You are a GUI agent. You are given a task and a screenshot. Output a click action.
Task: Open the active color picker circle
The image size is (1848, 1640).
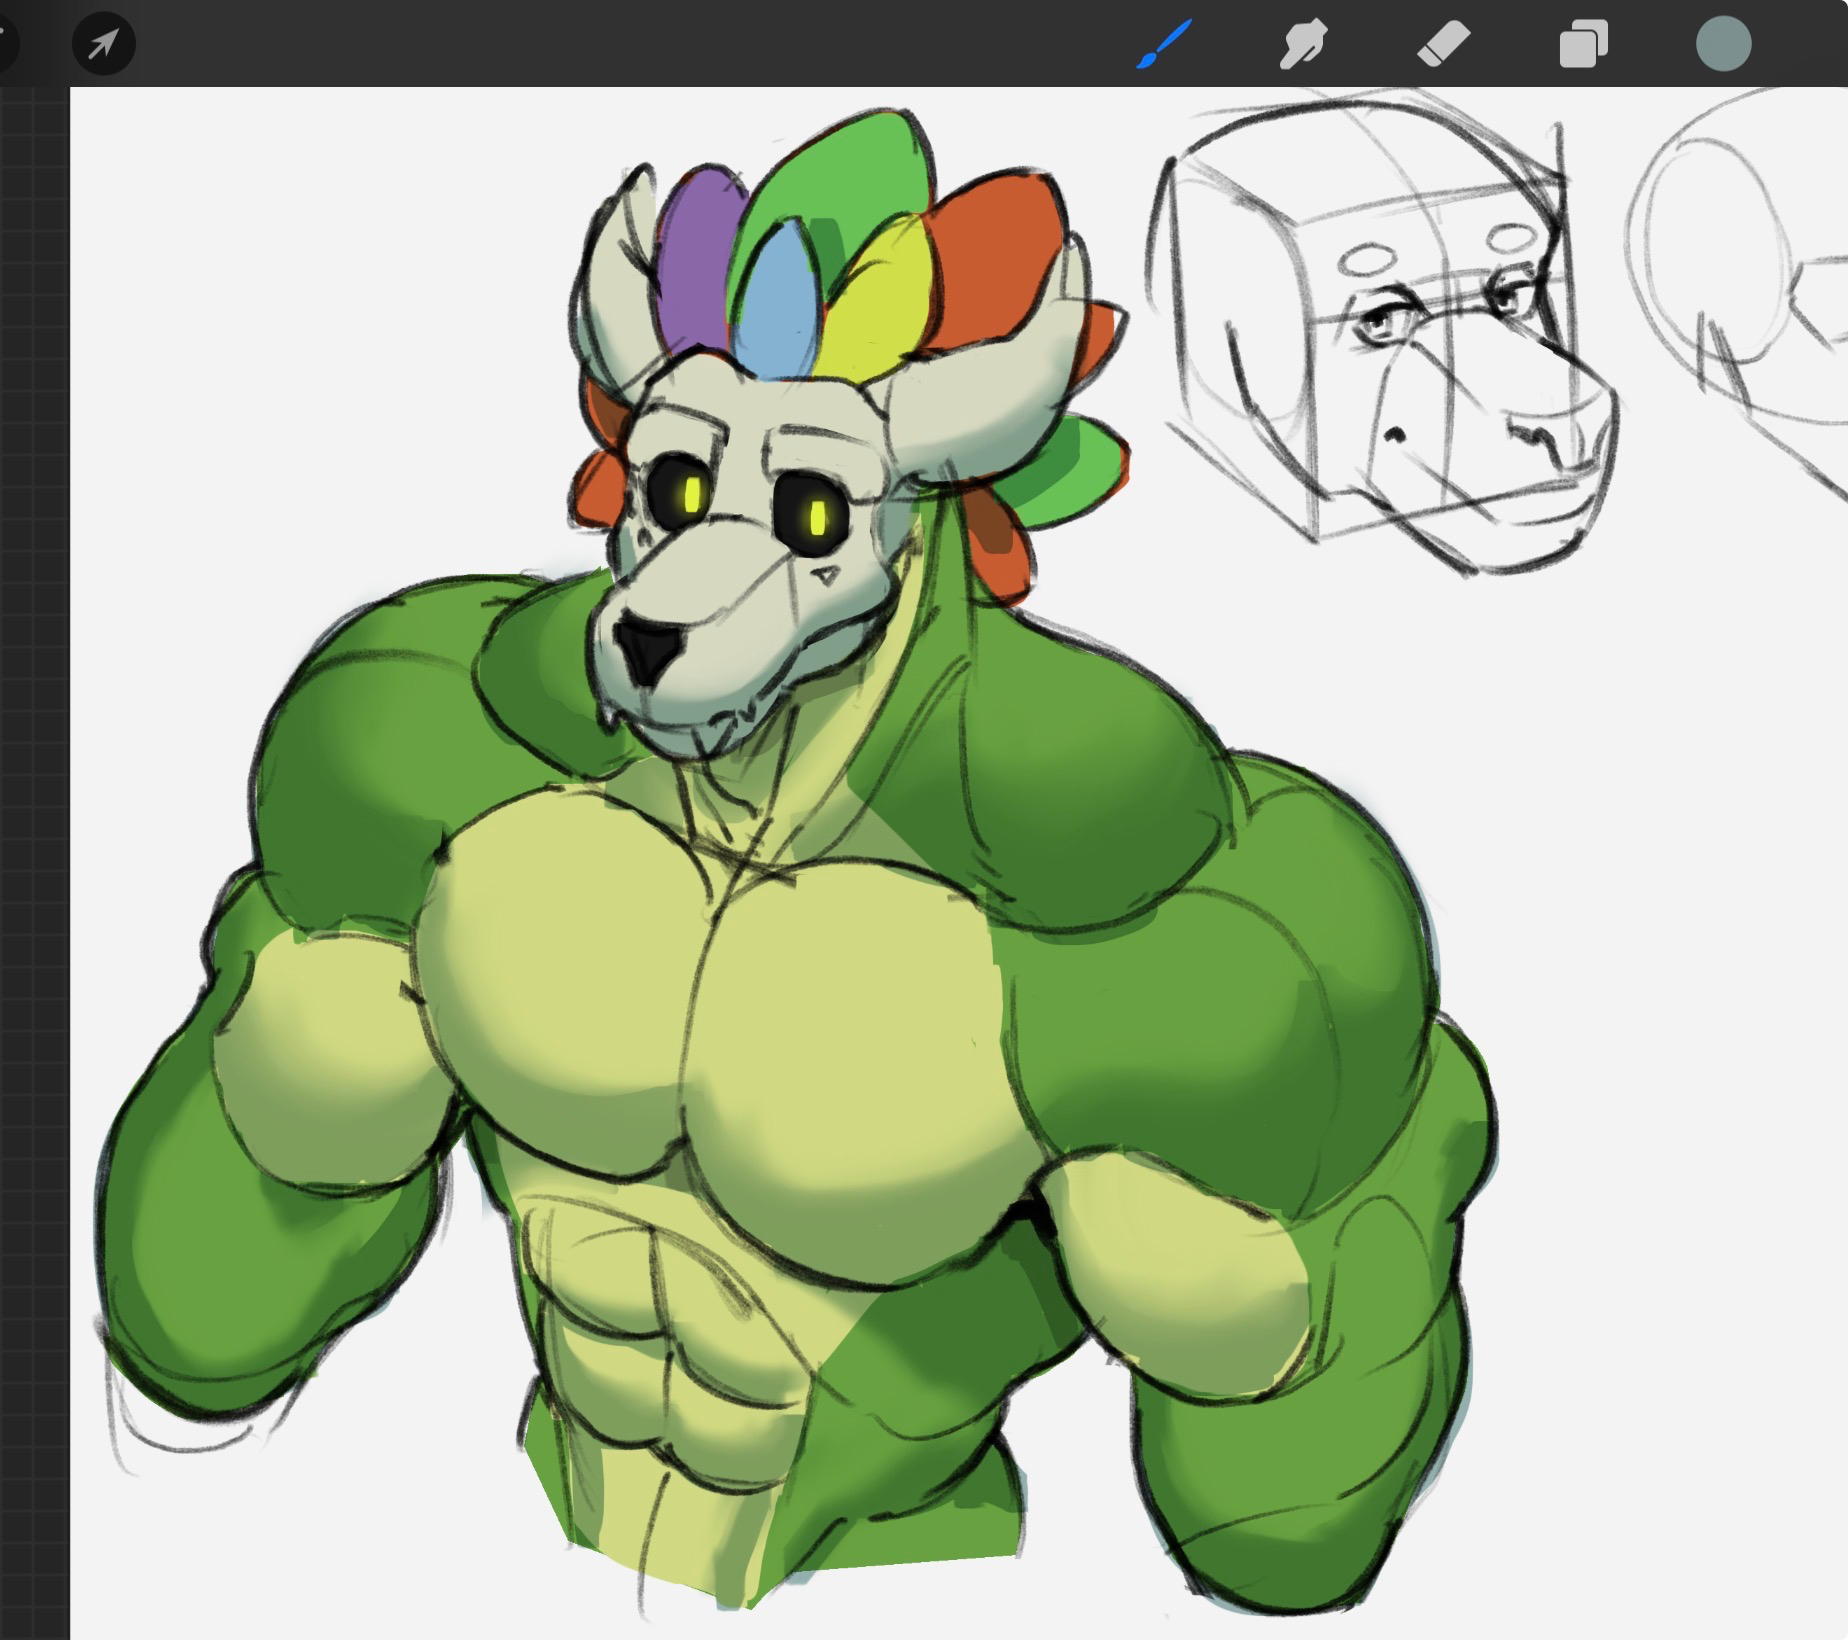(x=1723, y=45)
